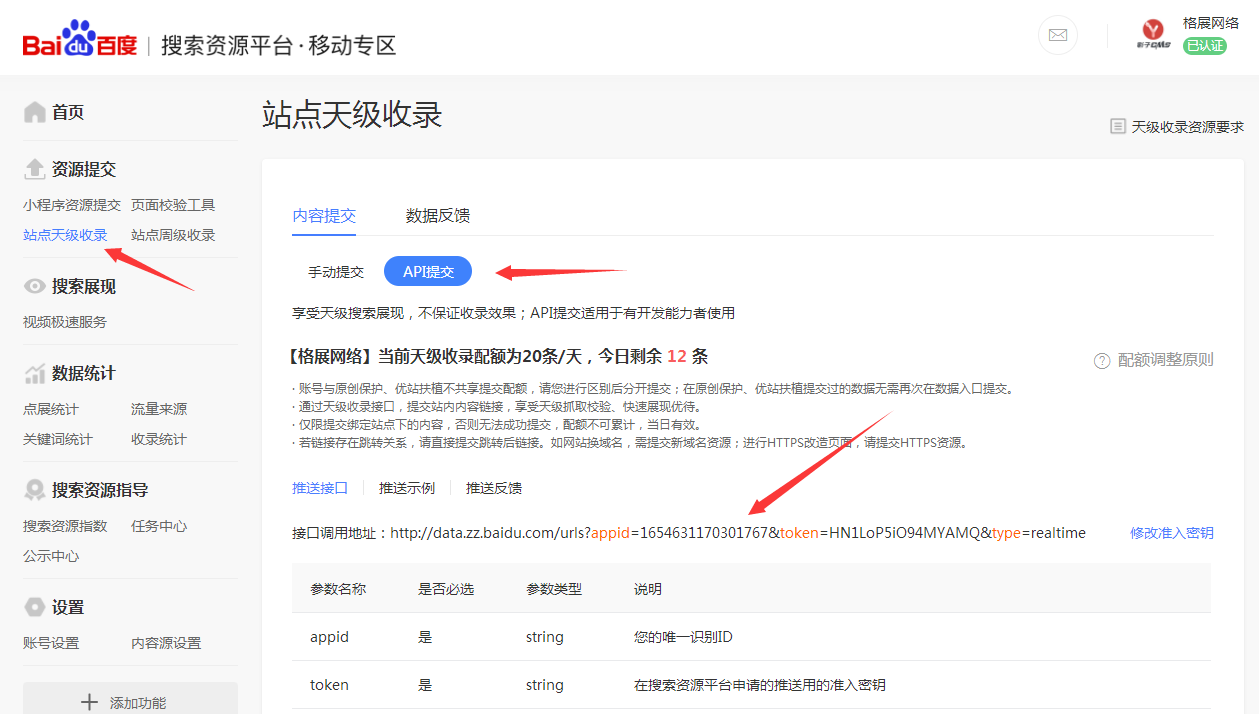Show the 推送示例 sub-tab

pyautogui.click(x=406, y=488)
